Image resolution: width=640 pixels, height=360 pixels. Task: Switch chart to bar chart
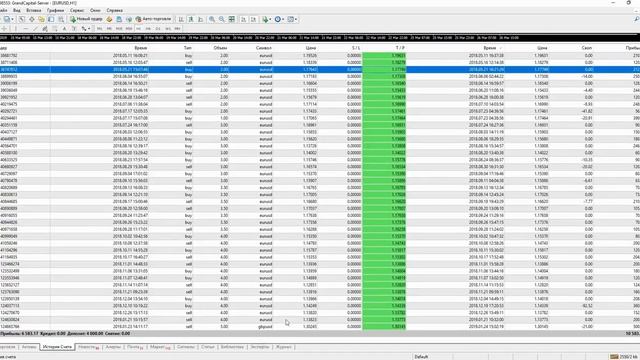(x=181, y=19)
